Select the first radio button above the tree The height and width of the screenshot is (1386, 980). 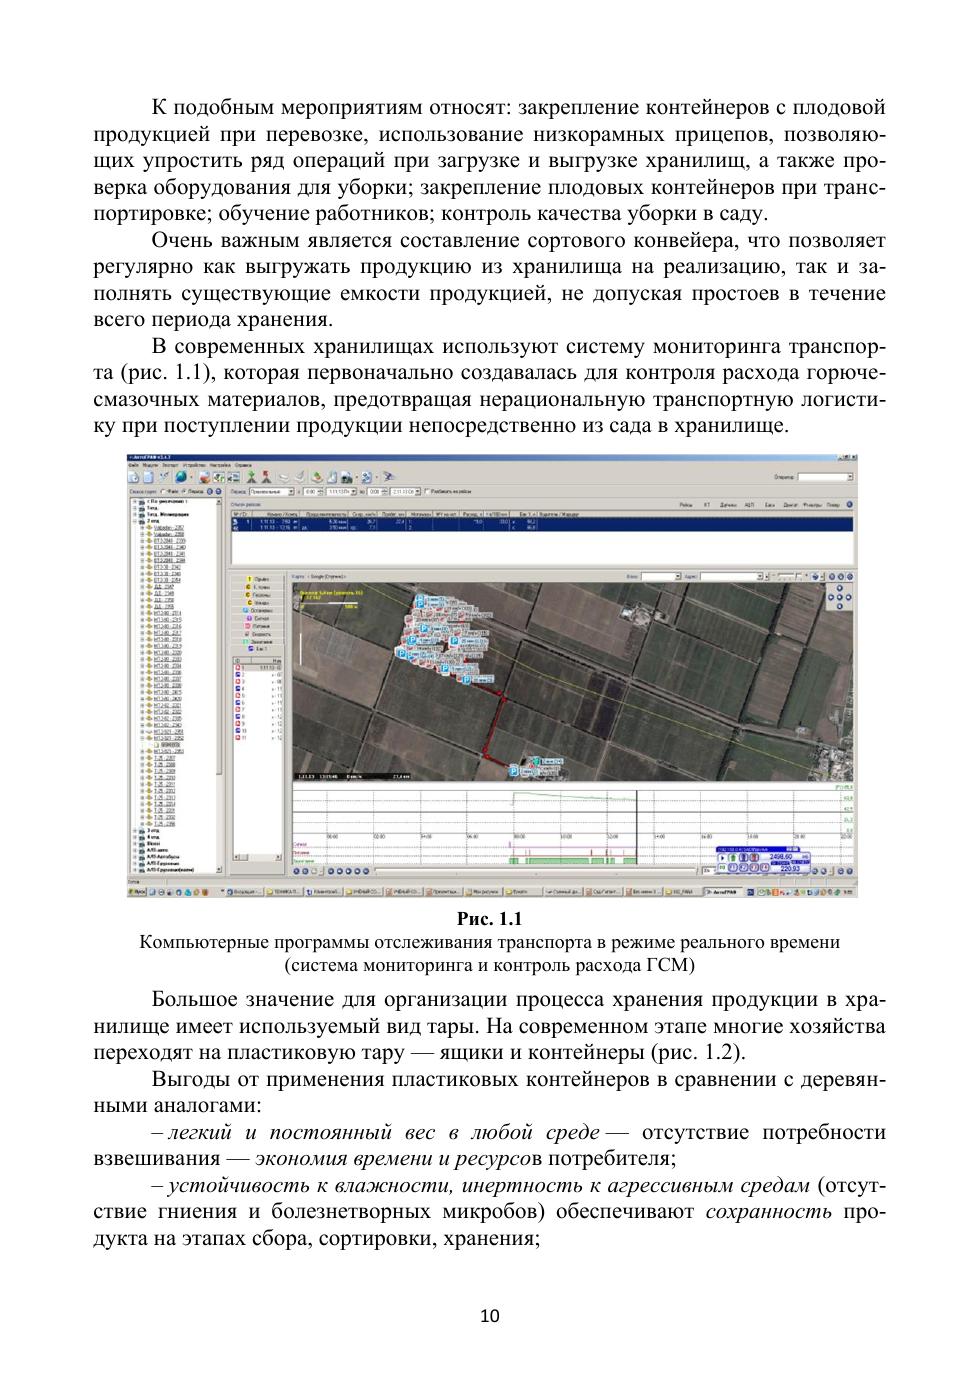point(162,492)
